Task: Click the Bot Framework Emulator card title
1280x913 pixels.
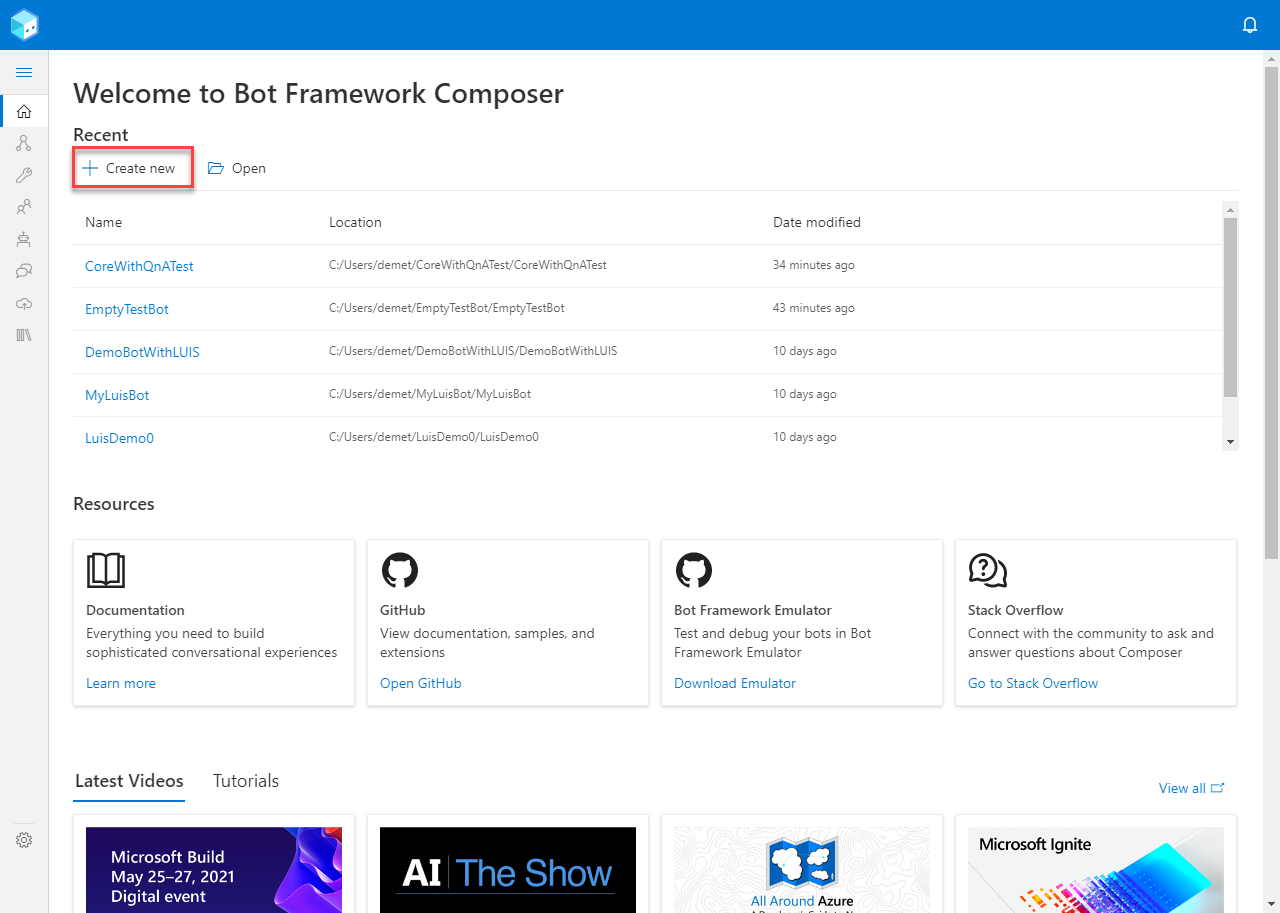Action: click(753, 610)
